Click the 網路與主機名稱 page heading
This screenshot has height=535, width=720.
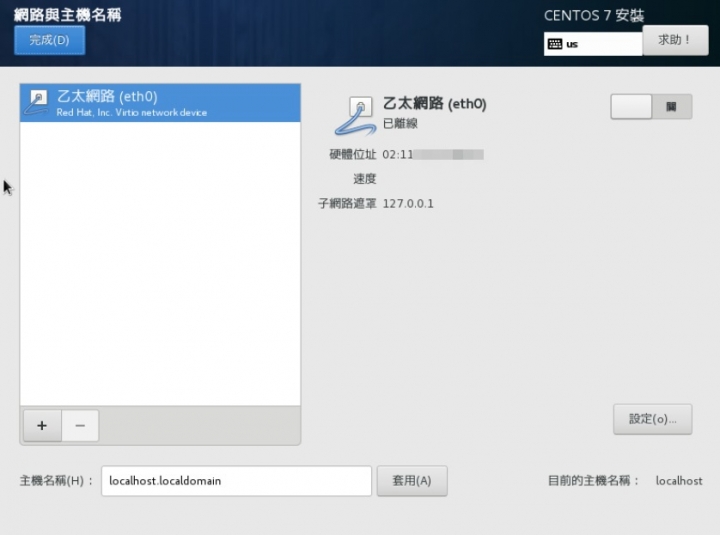coord(68,15)
